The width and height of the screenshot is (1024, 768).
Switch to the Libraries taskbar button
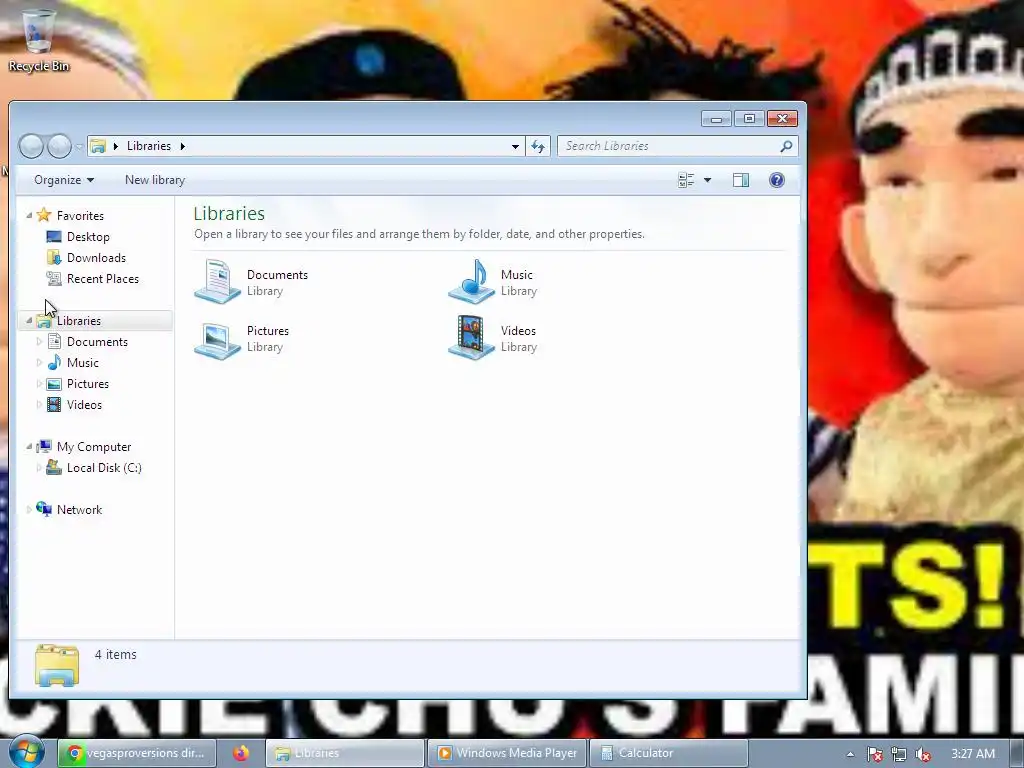[345, 753]
